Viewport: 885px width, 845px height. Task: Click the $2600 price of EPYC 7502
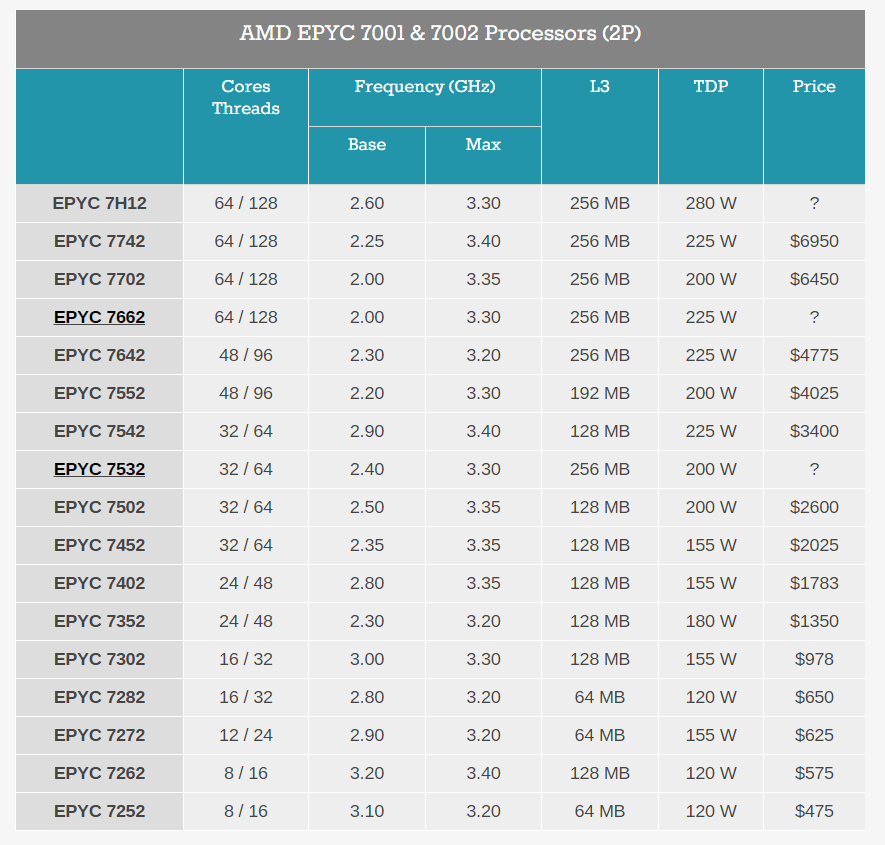pyautogui.click(x=814, y=507)
